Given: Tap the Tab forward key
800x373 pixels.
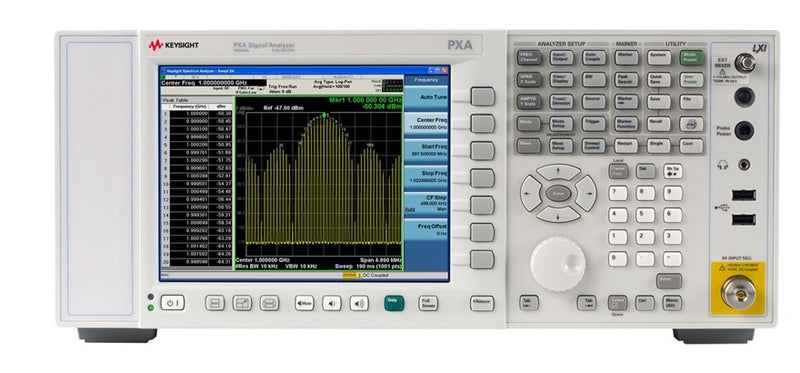Looking at the screenshot, I should (x=587, y=303).
